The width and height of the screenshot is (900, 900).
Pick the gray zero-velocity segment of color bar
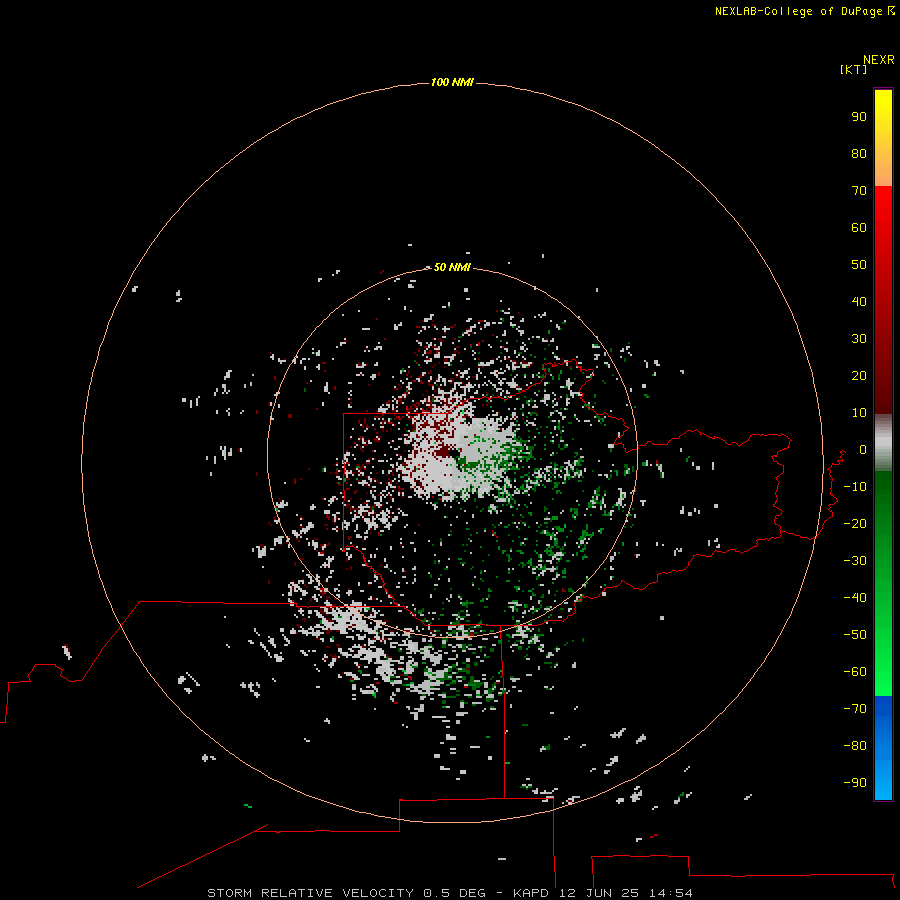click(883, 443)
